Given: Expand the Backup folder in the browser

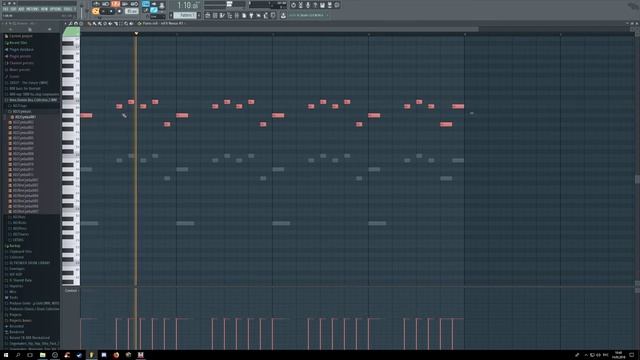Looking at the screenshot, I should point(14,246).
